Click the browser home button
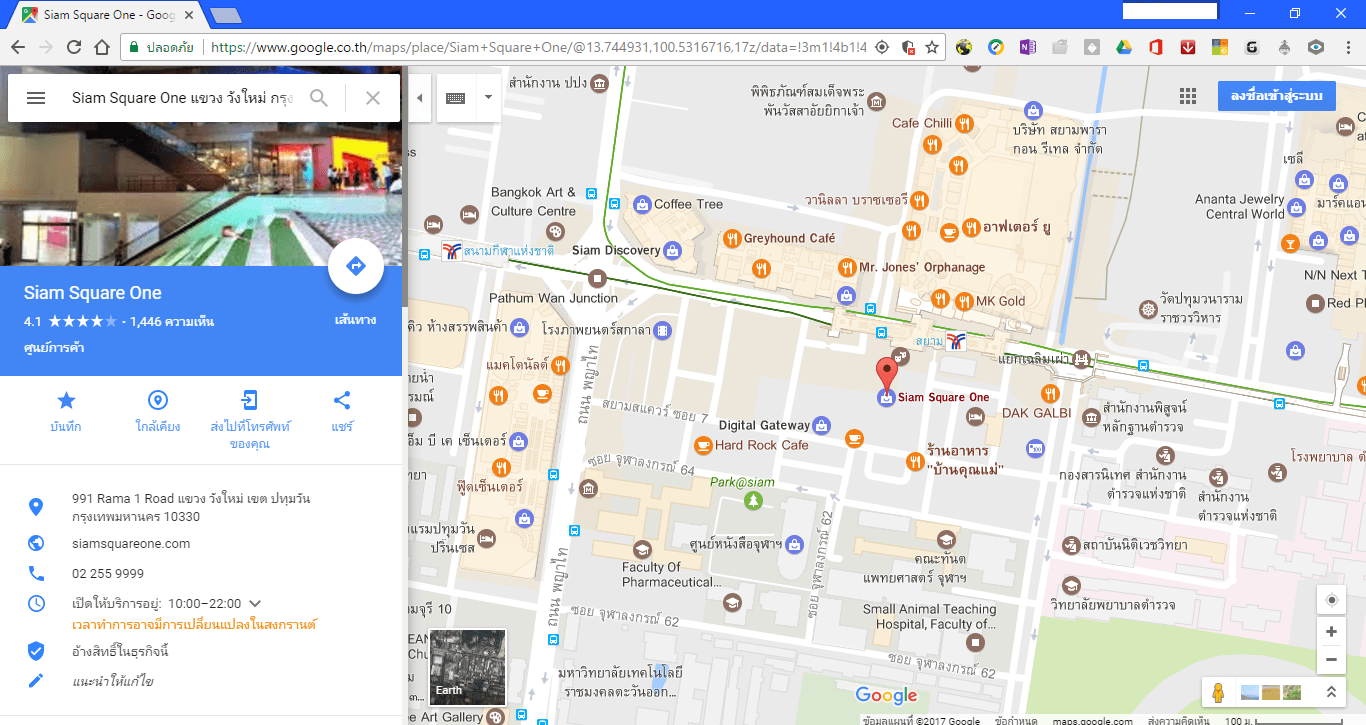 [101, 47]
